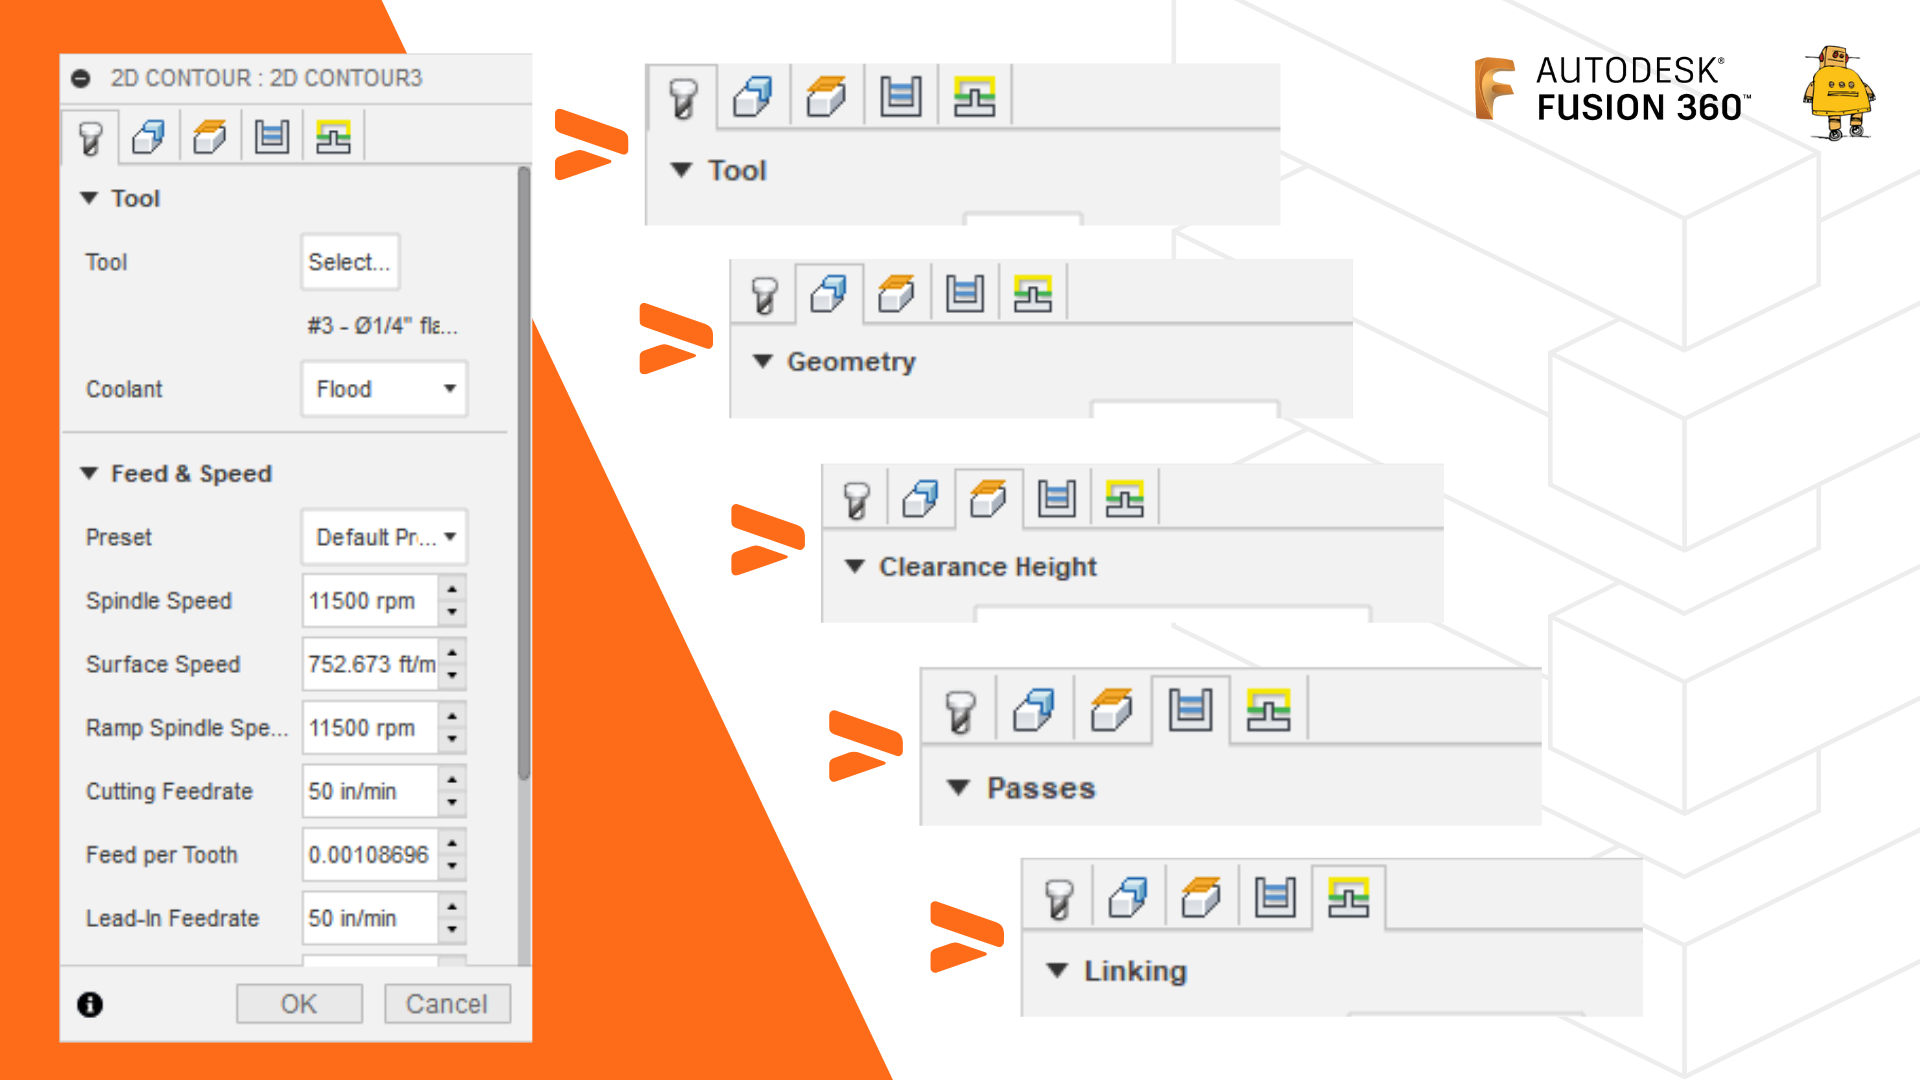The width and height of the screenshot is (1920, 1080).
Task: Select the Geometry tab icon
Action: click(832, 293)
